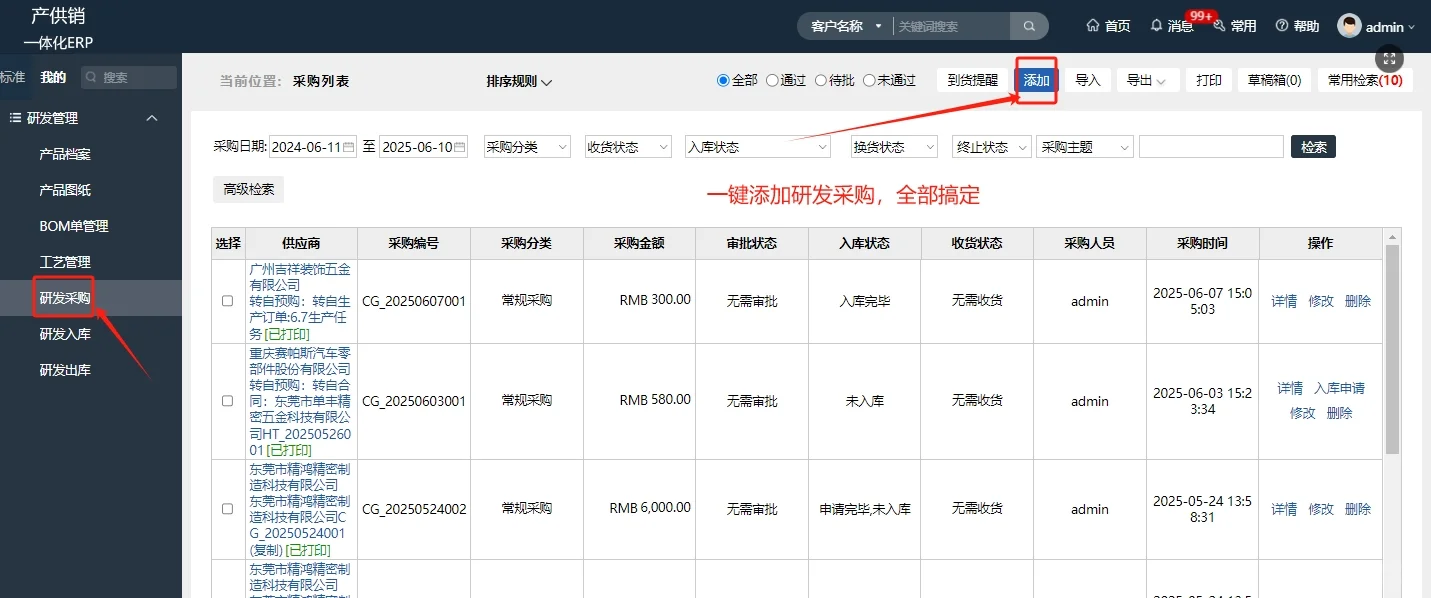This screenshot has height=598, width=1431.
Task: Open 消息 notifications via the bell icon
Action: point(1154,27)
